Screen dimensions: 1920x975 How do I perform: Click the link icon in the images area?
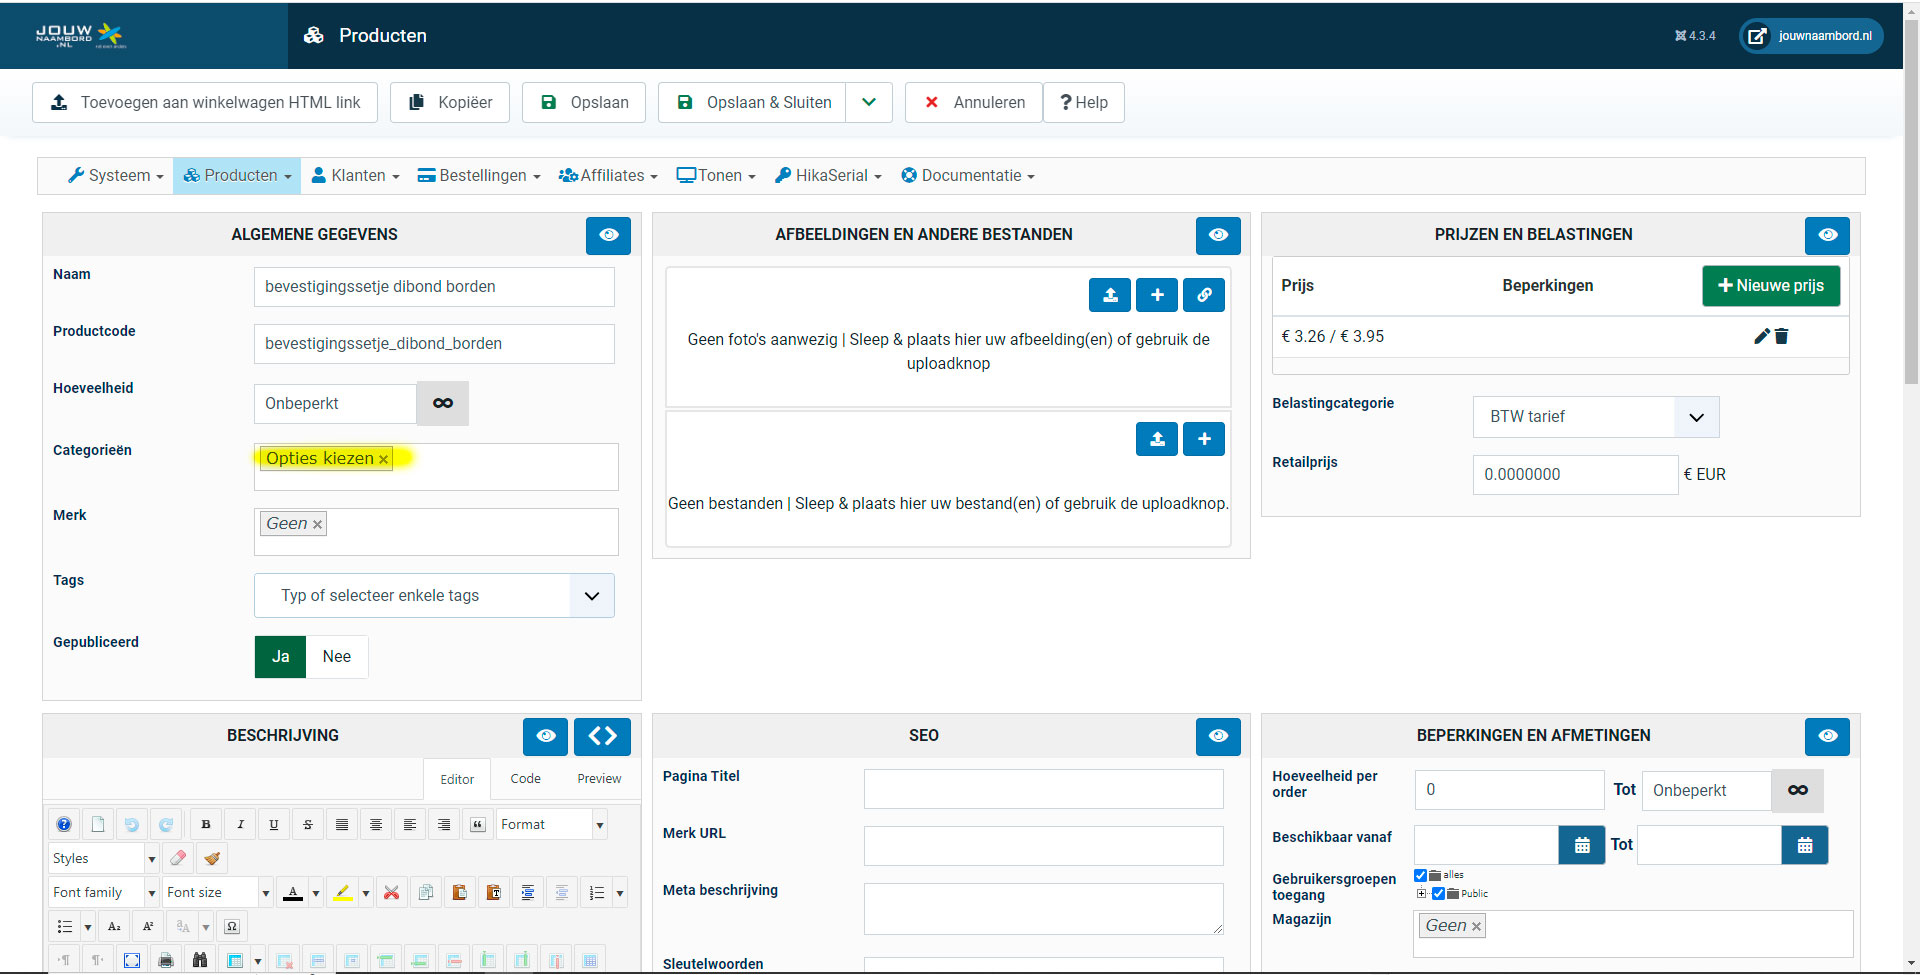click(x=1204, y=295)
